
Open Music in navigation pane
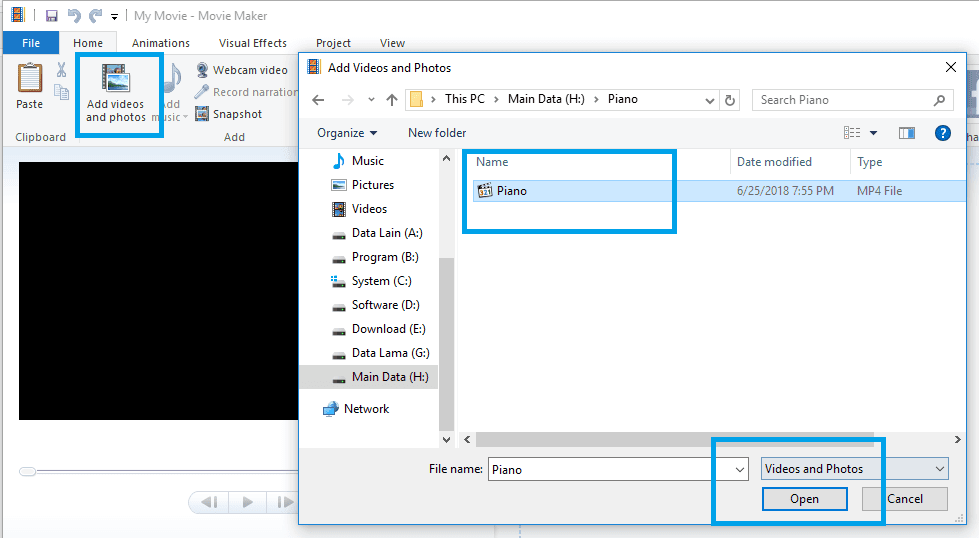(x=358, y=161)
